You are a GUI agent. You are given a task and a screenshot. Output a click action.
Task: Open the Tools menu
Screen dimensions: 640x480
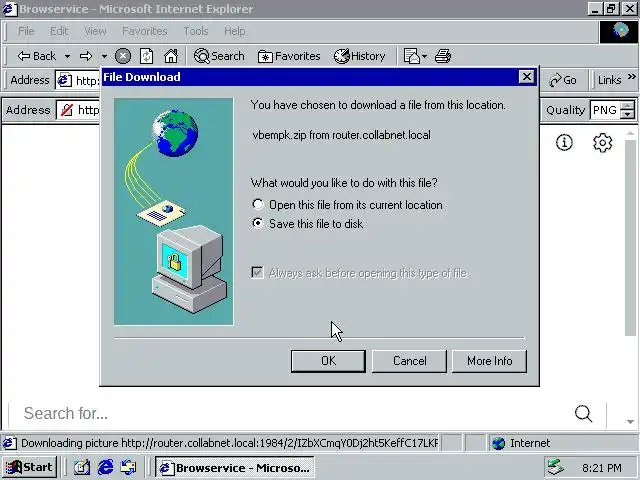tap(196, 31)
